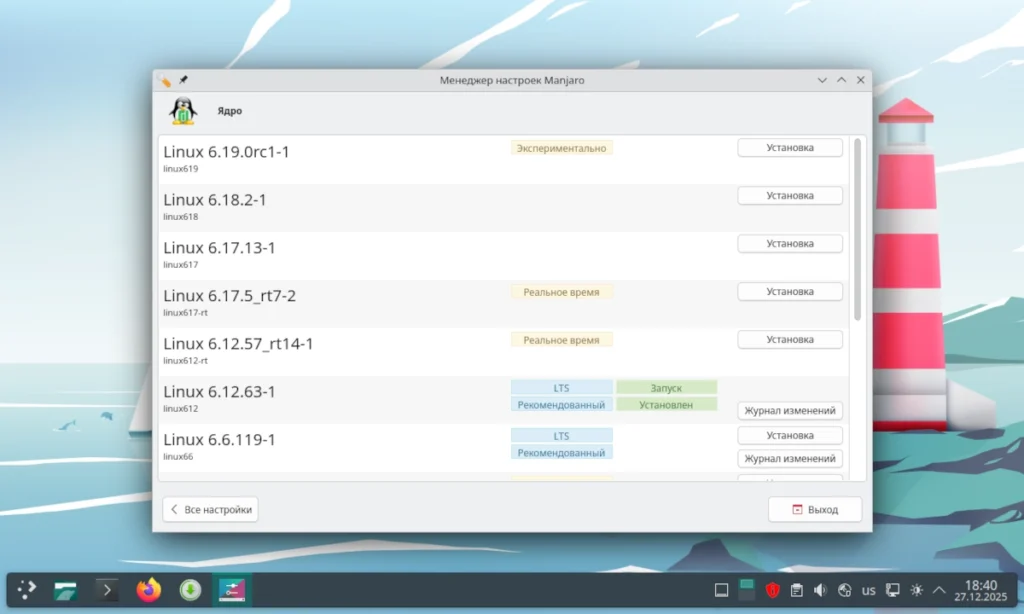The image size is (1024, 614).
Task: Click the 'linux612-rt' package name
Action: point(185,361)
